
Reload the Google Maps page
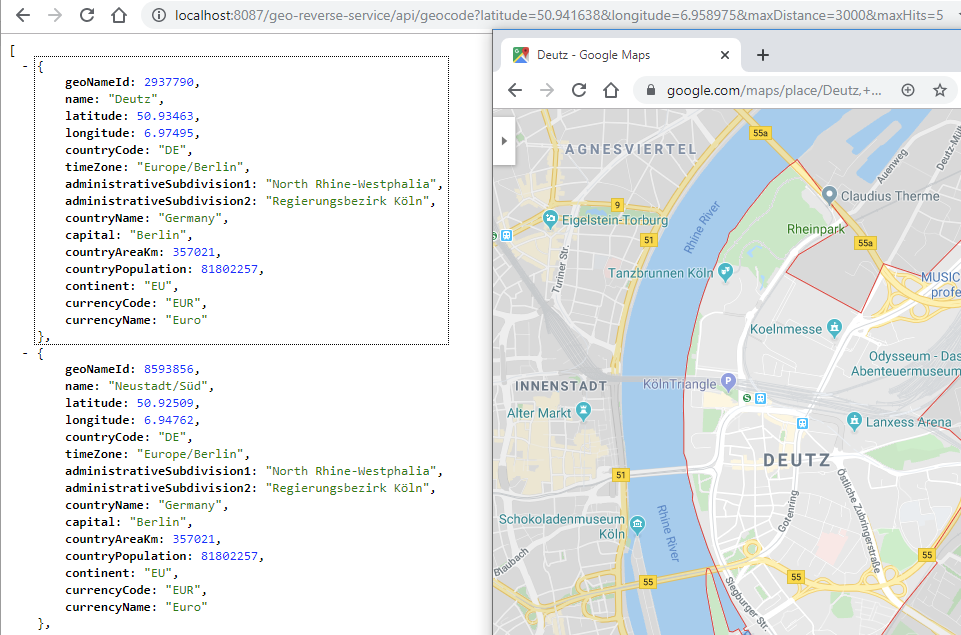(579, 90)
